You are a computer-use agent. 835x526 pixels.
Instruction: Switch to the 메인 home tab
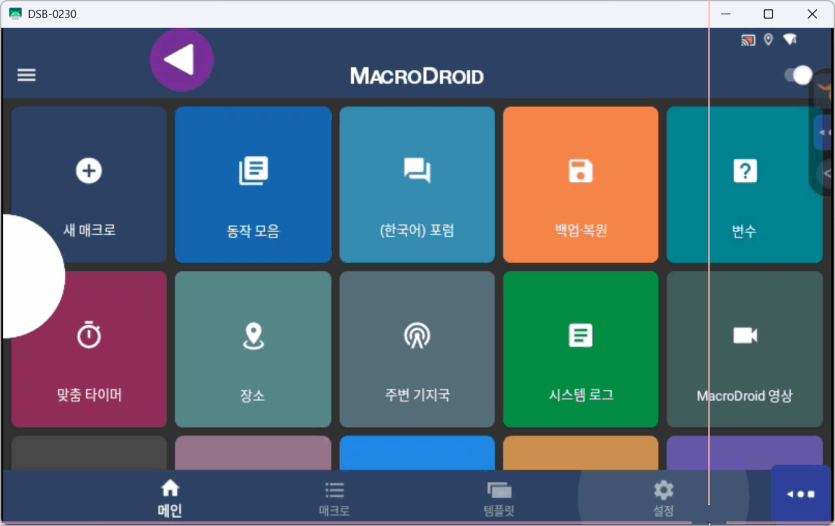(x=170, y=499)
